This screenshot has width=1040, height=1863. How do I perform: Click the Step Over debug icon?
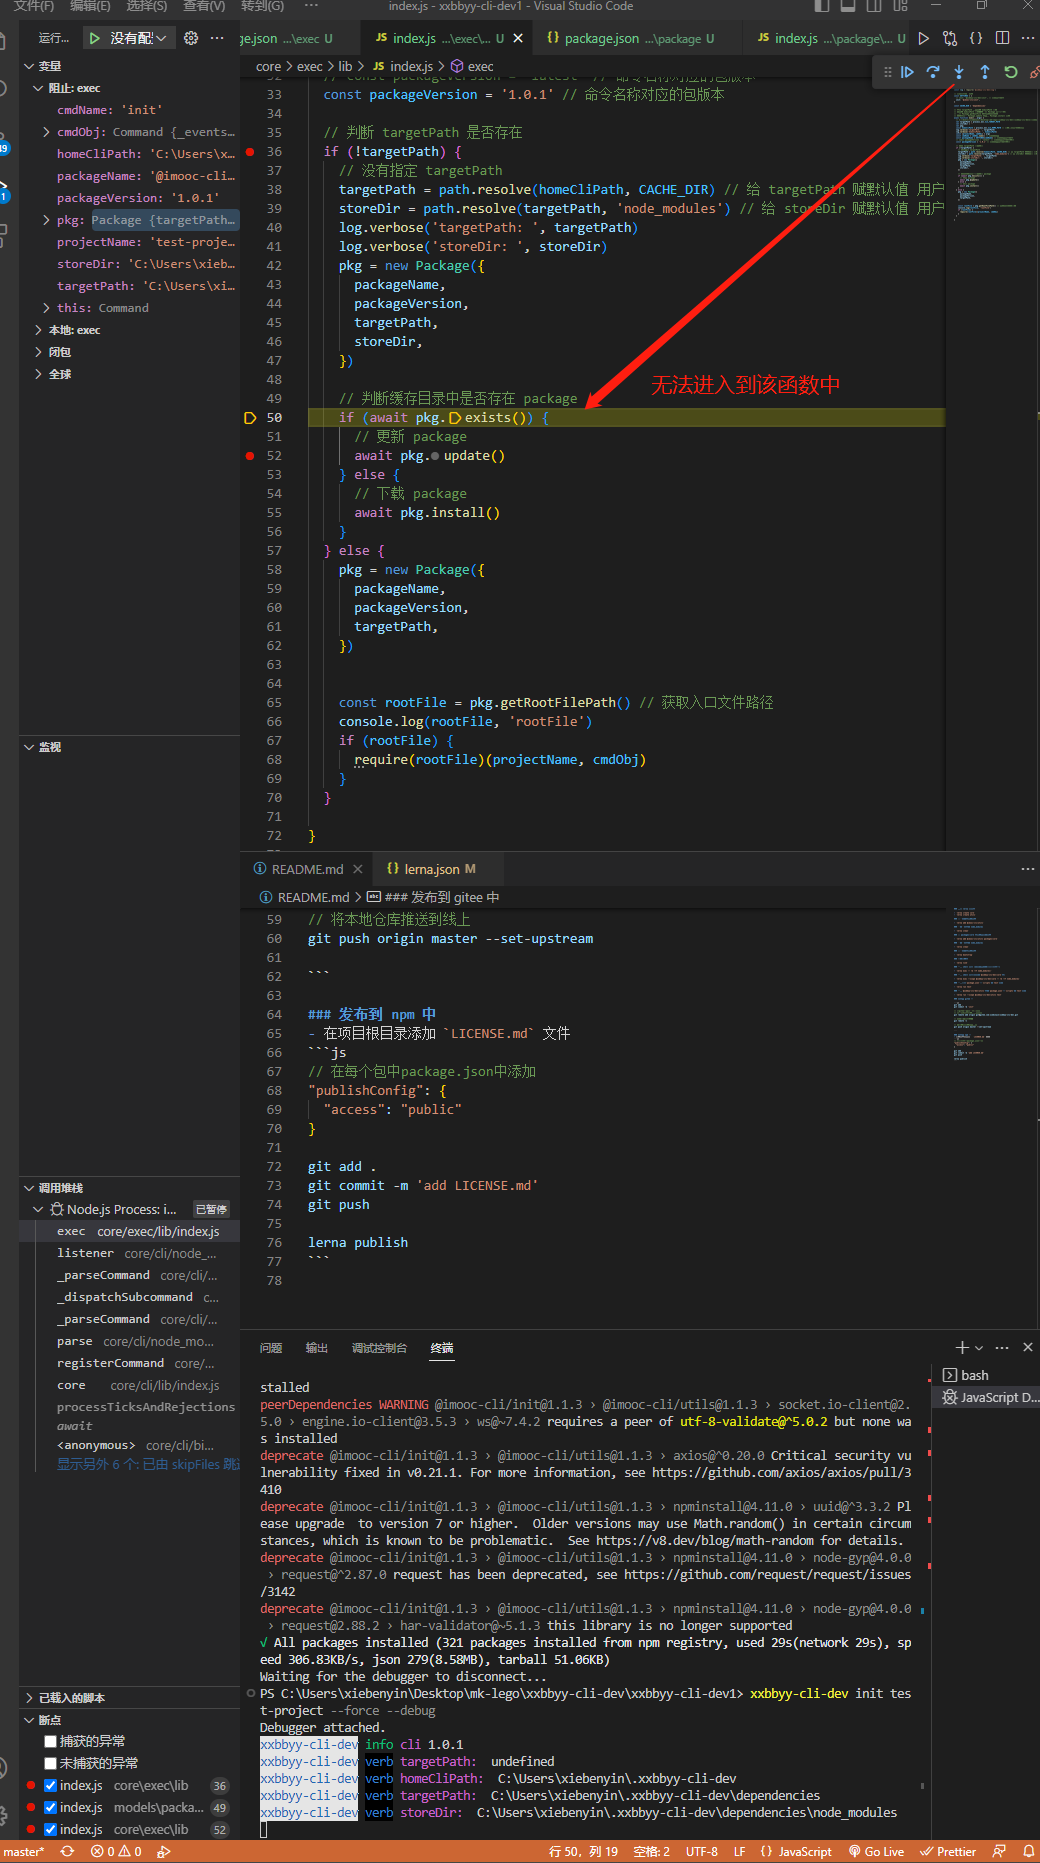933,72
